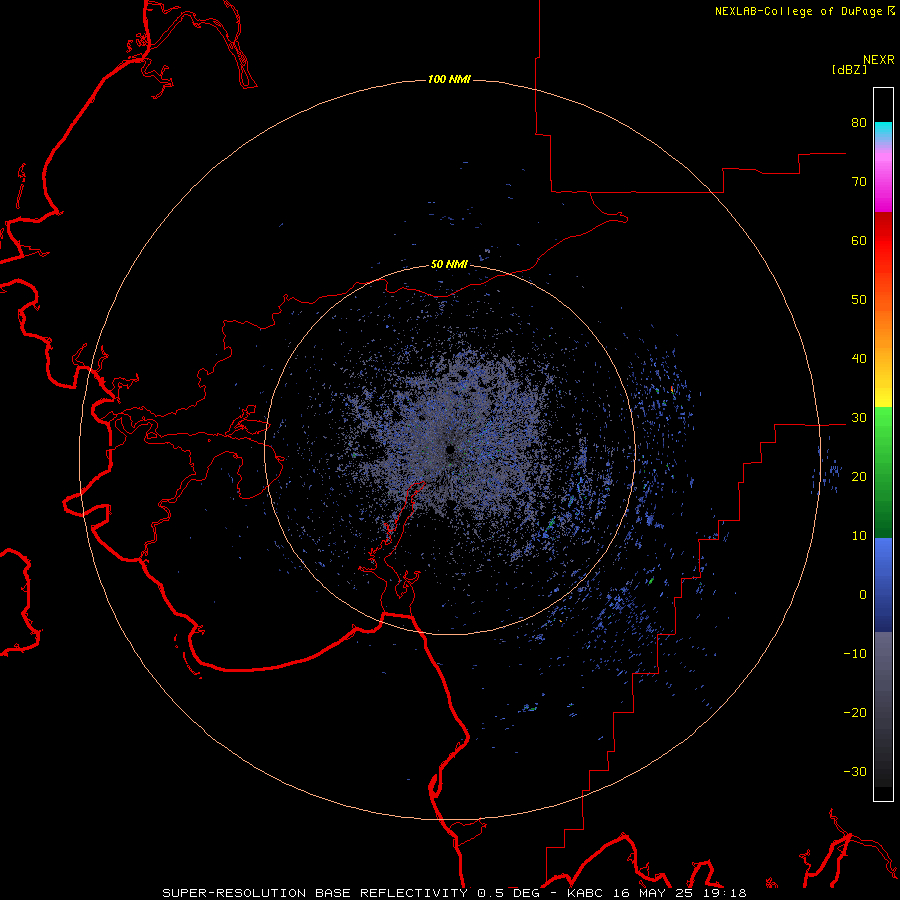Viewport: 900px width, 900px height.
Task: Click the bright green segment of the color bar
Action: (883, 425)
